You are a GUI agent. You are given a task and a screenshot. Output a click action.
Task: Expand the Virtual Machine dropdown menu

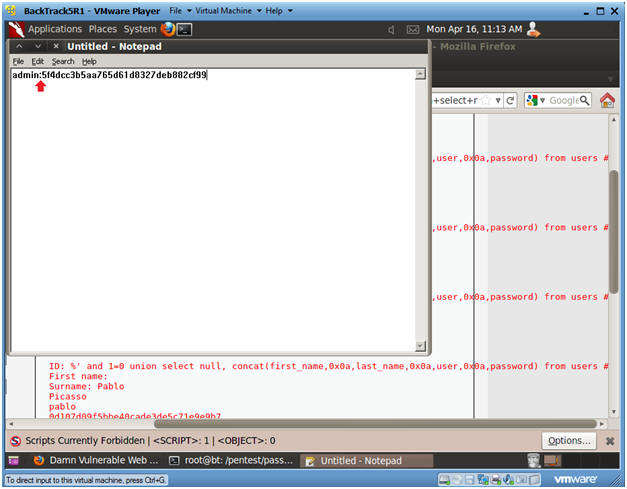click(225, 10)
